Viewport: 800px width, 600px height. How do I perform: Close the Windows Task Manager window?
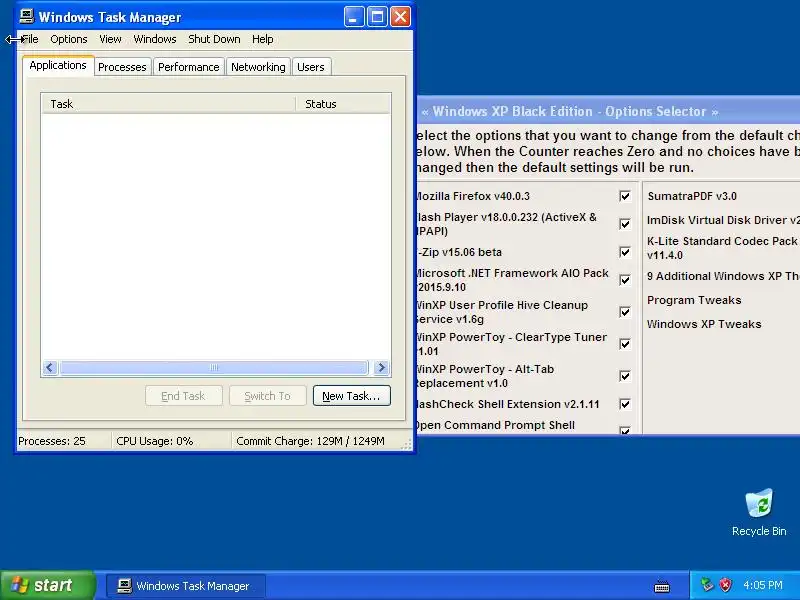click(x=401, y=17)
